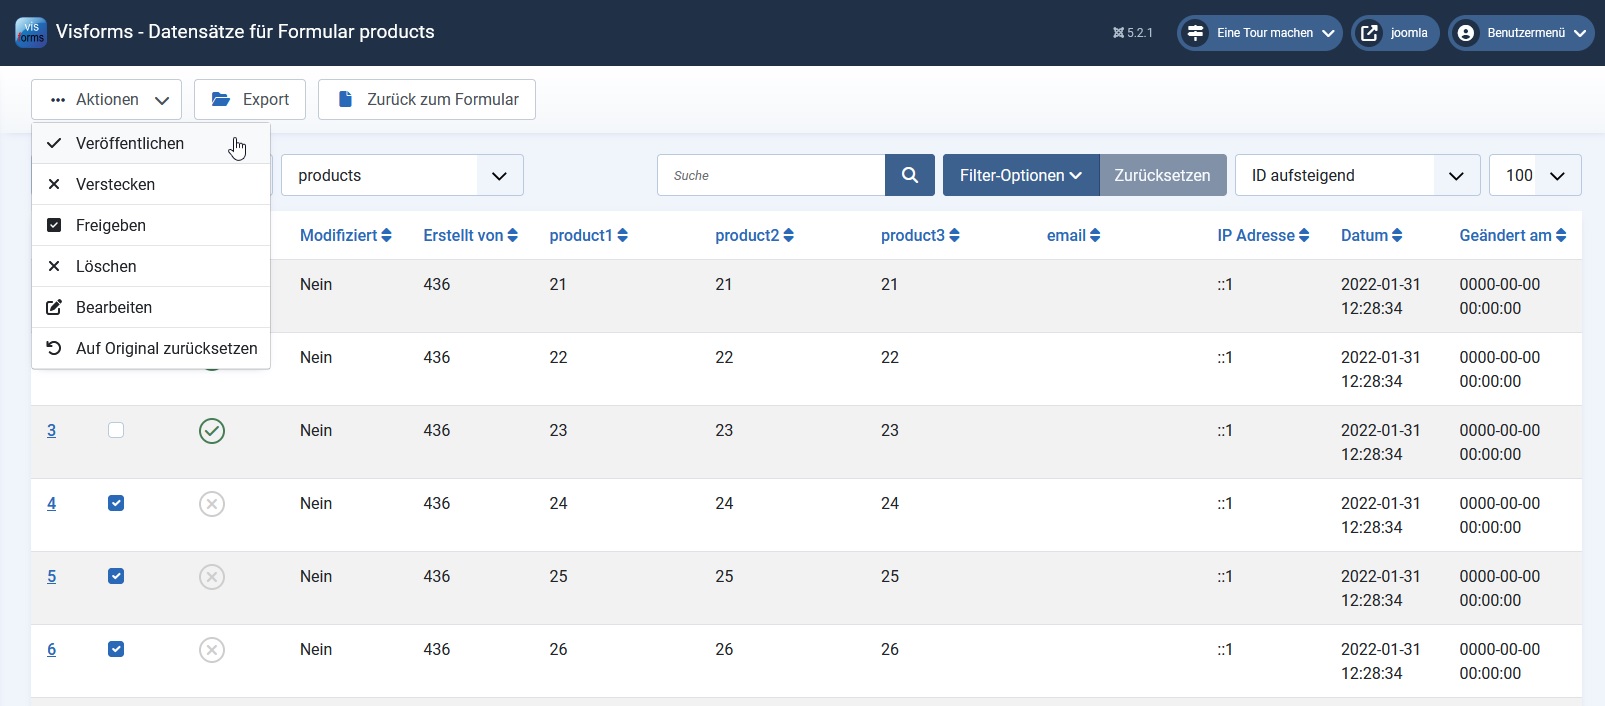Click unpublished X status icon in row 4
Screen dimensions: 1605x706
(x=212, y=504)
